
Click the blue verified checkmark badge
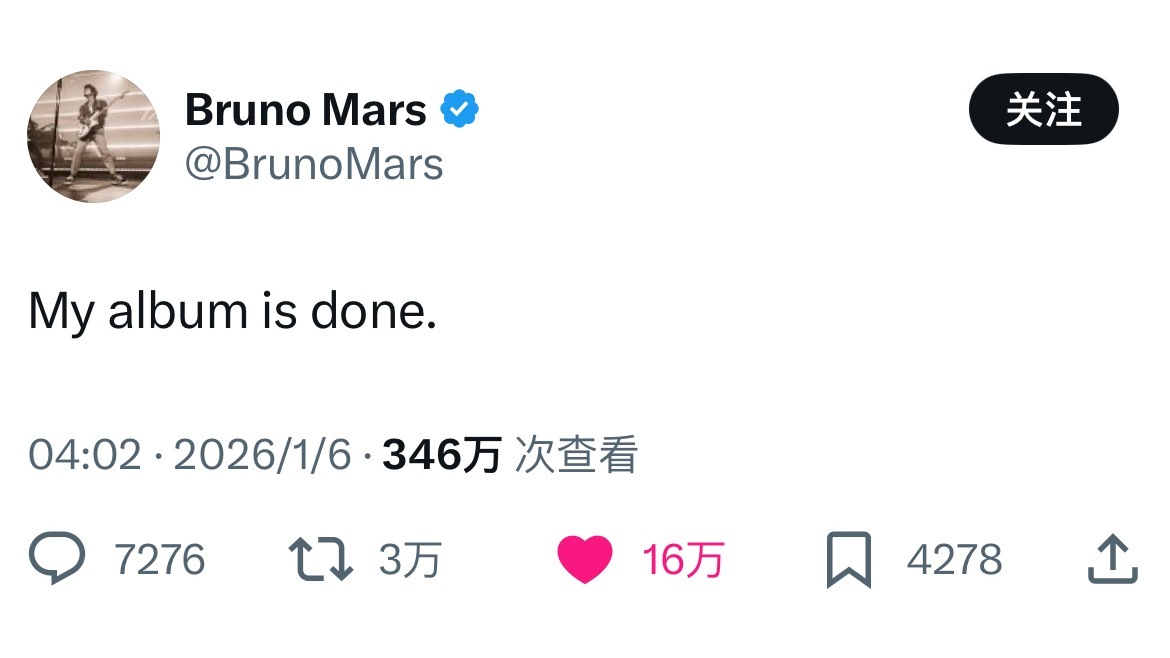[x=460, y=109]
